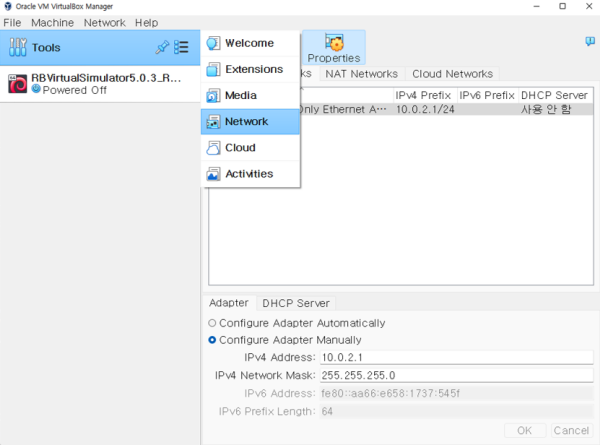Image resolution: width=600 pixels, height=445 pixels.
Task: Click the Welcome tool icon
Action: [x=213, y=43]
